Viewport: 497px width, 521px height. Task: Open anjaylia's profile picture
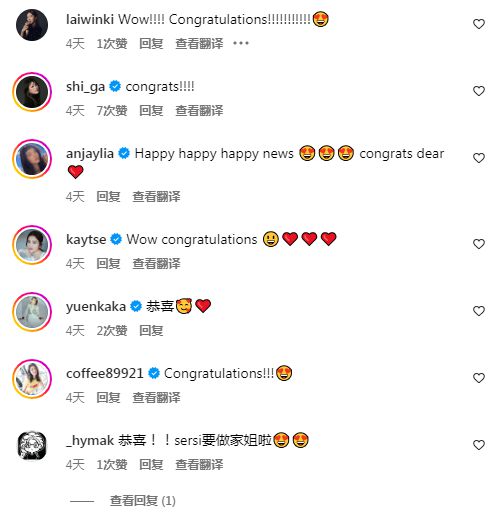coord(32,159)
